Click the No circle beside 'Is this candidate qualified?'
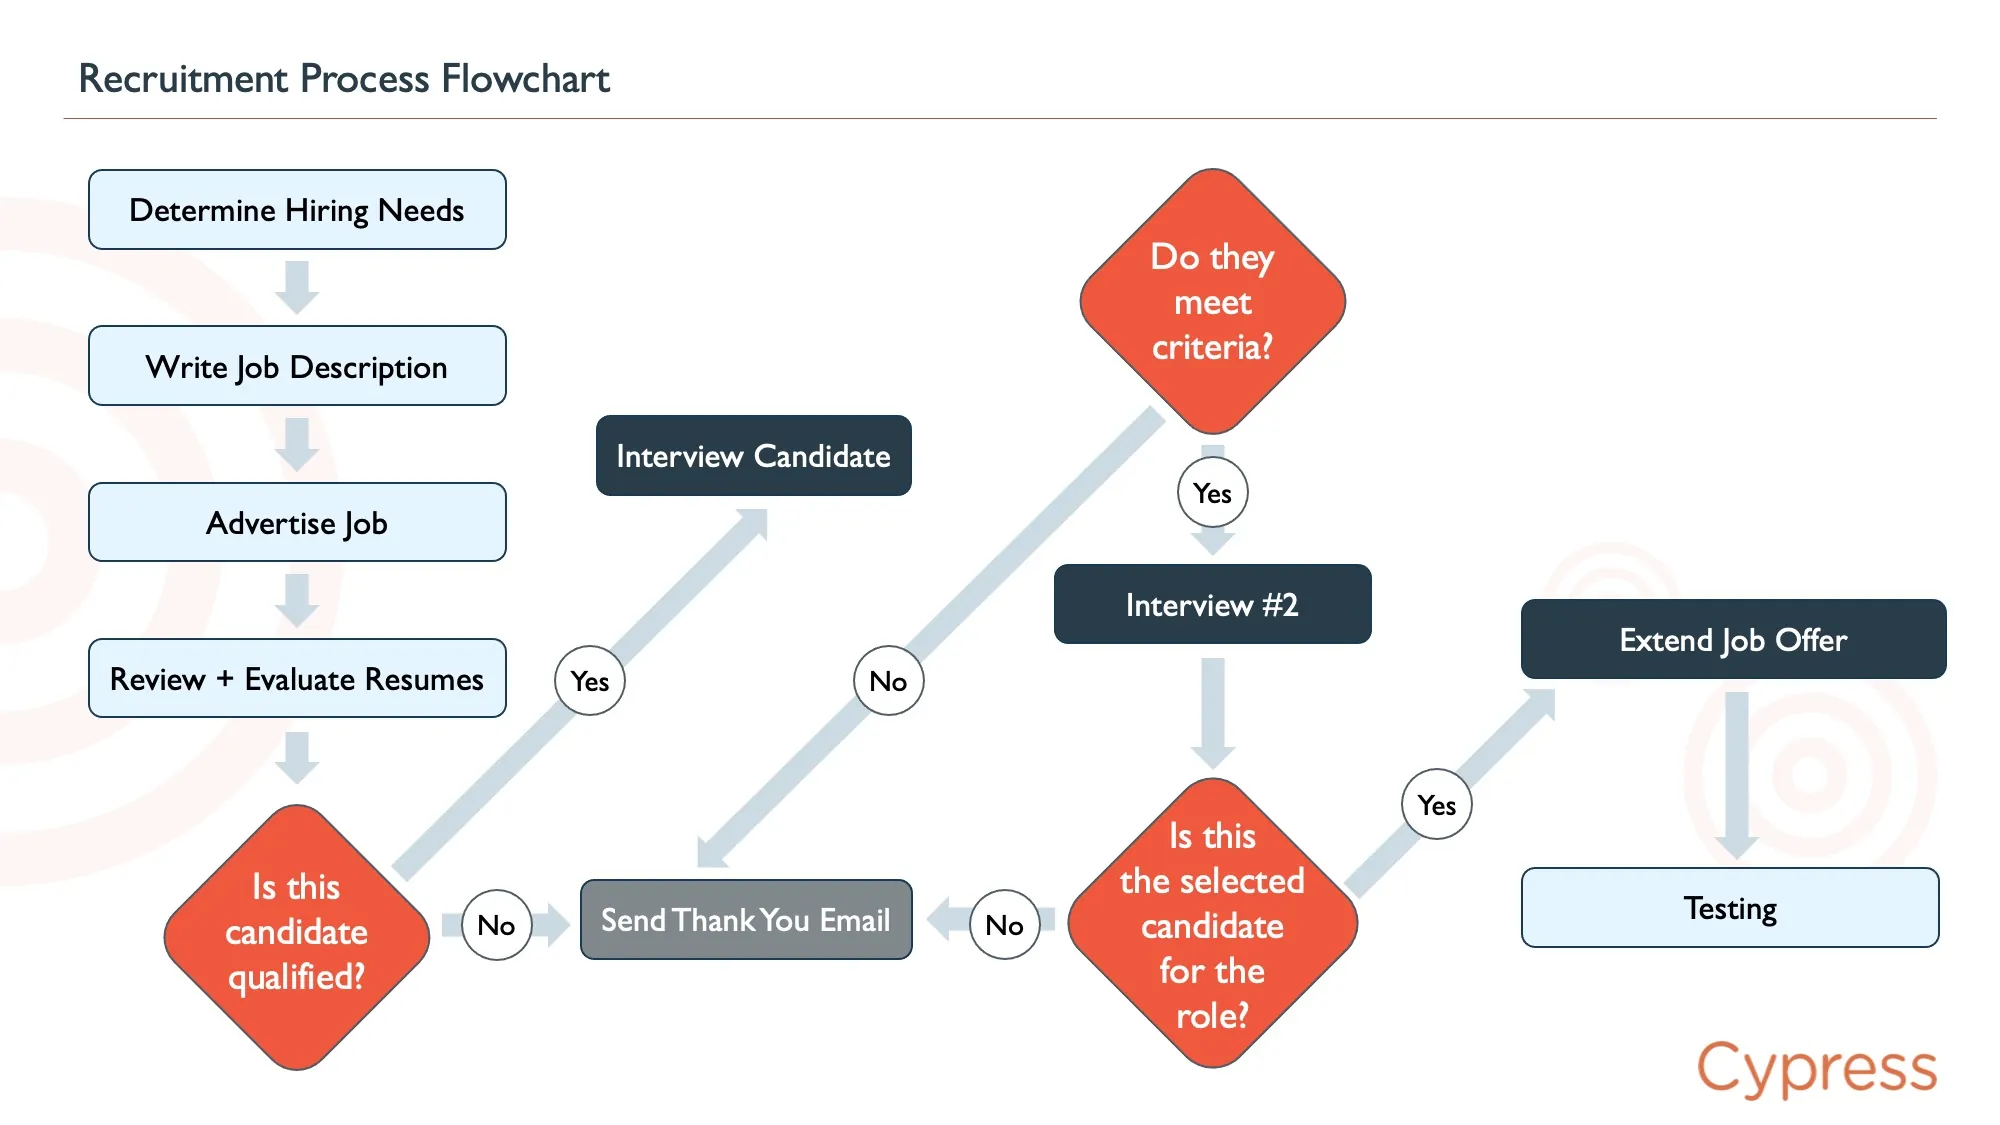 click(496, 925)
